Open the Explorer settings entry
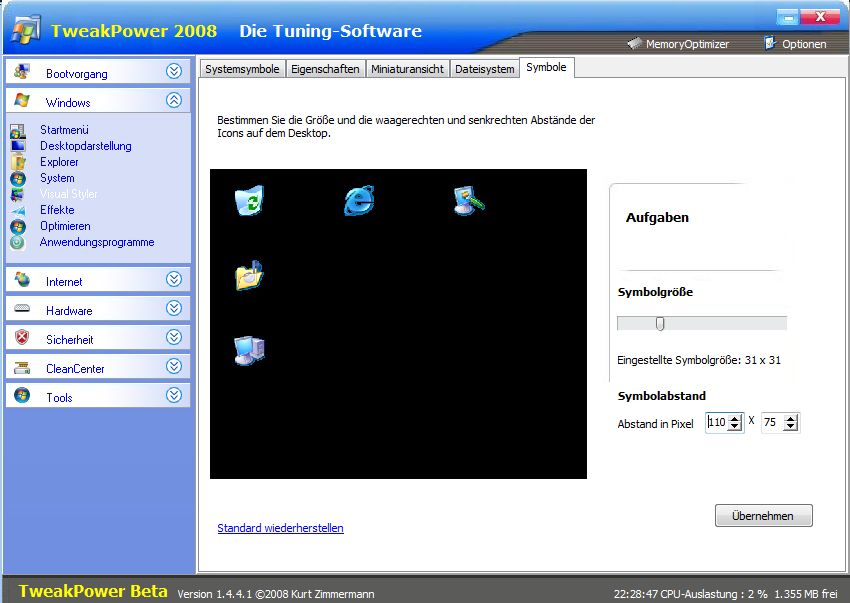Screen dimensions: 850x603 point(59,162)
